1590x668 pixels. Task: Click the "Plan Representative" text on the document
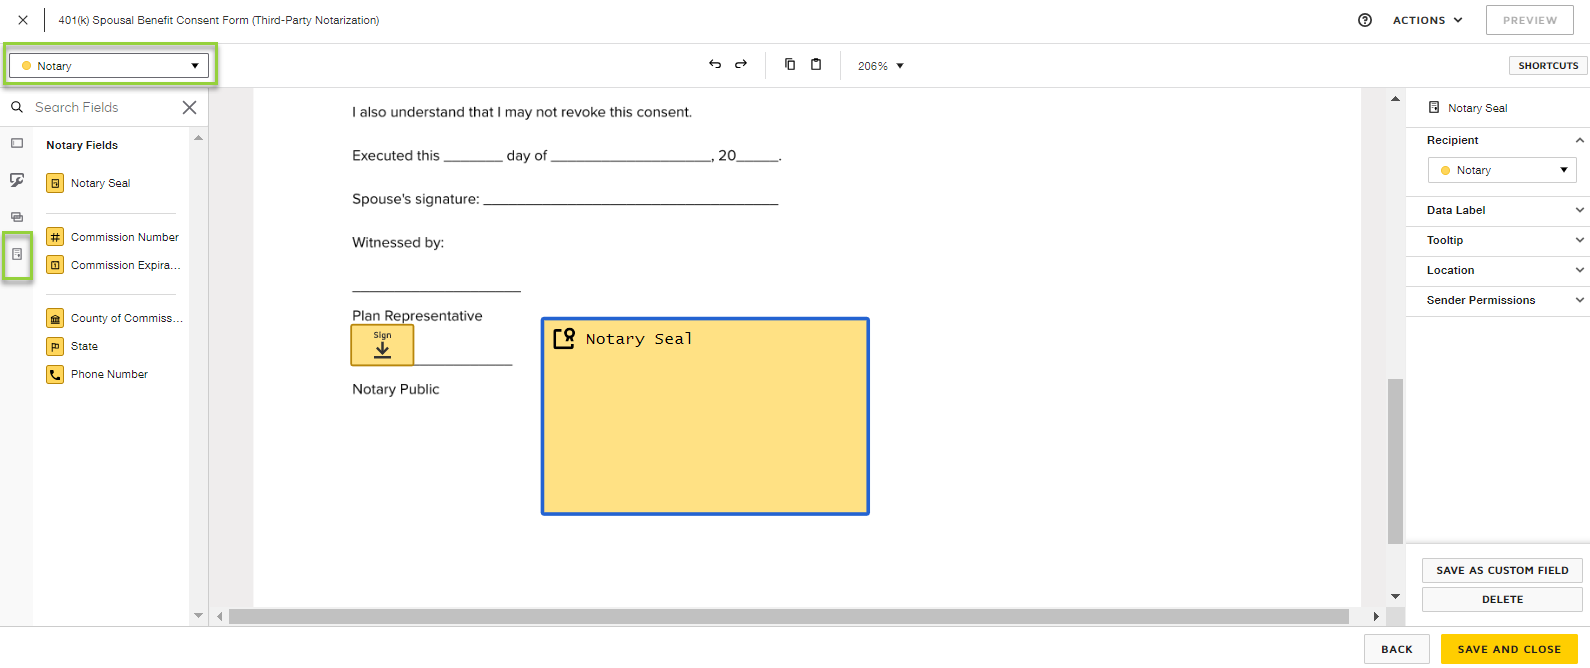coord(417,316)
